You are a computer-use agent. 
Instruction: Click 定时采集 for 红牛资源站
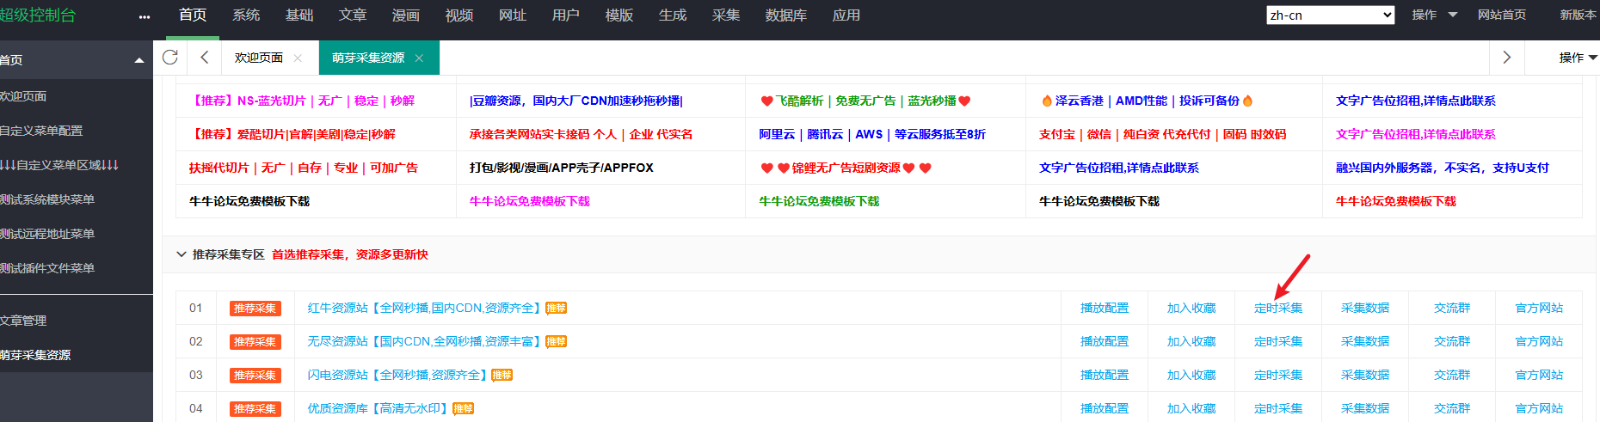tap(1278, 308)
